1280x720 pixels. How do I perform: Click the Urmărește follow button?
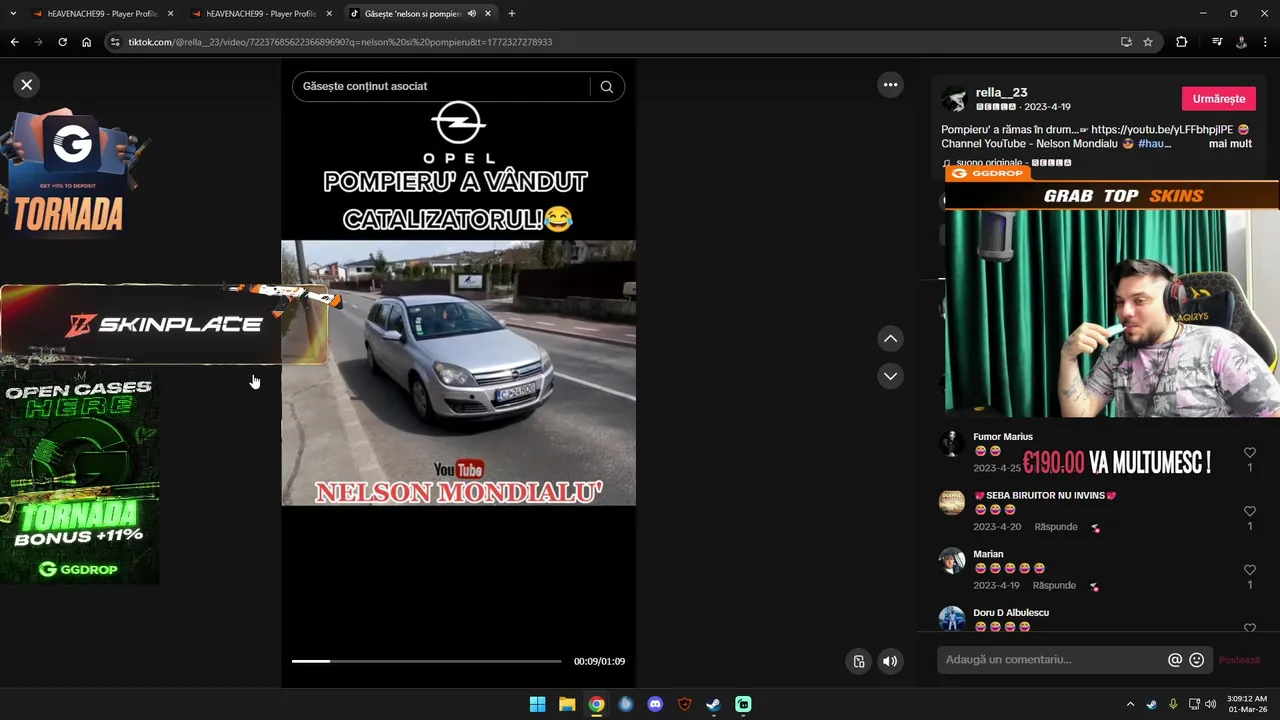coord(1218,99)
